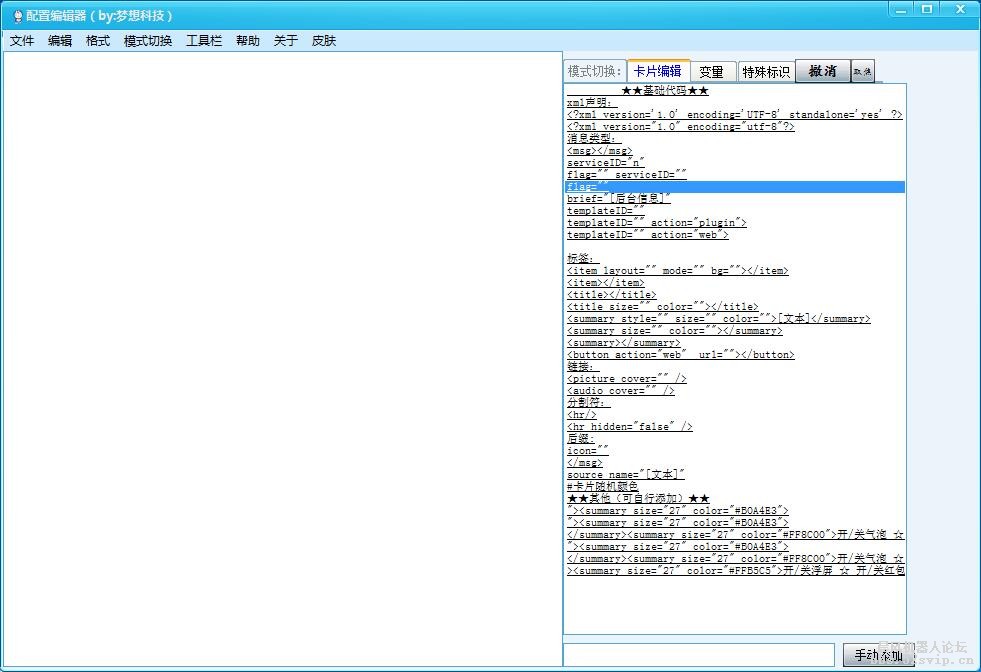Click the small button right of 撤消

tap(862, 71)
